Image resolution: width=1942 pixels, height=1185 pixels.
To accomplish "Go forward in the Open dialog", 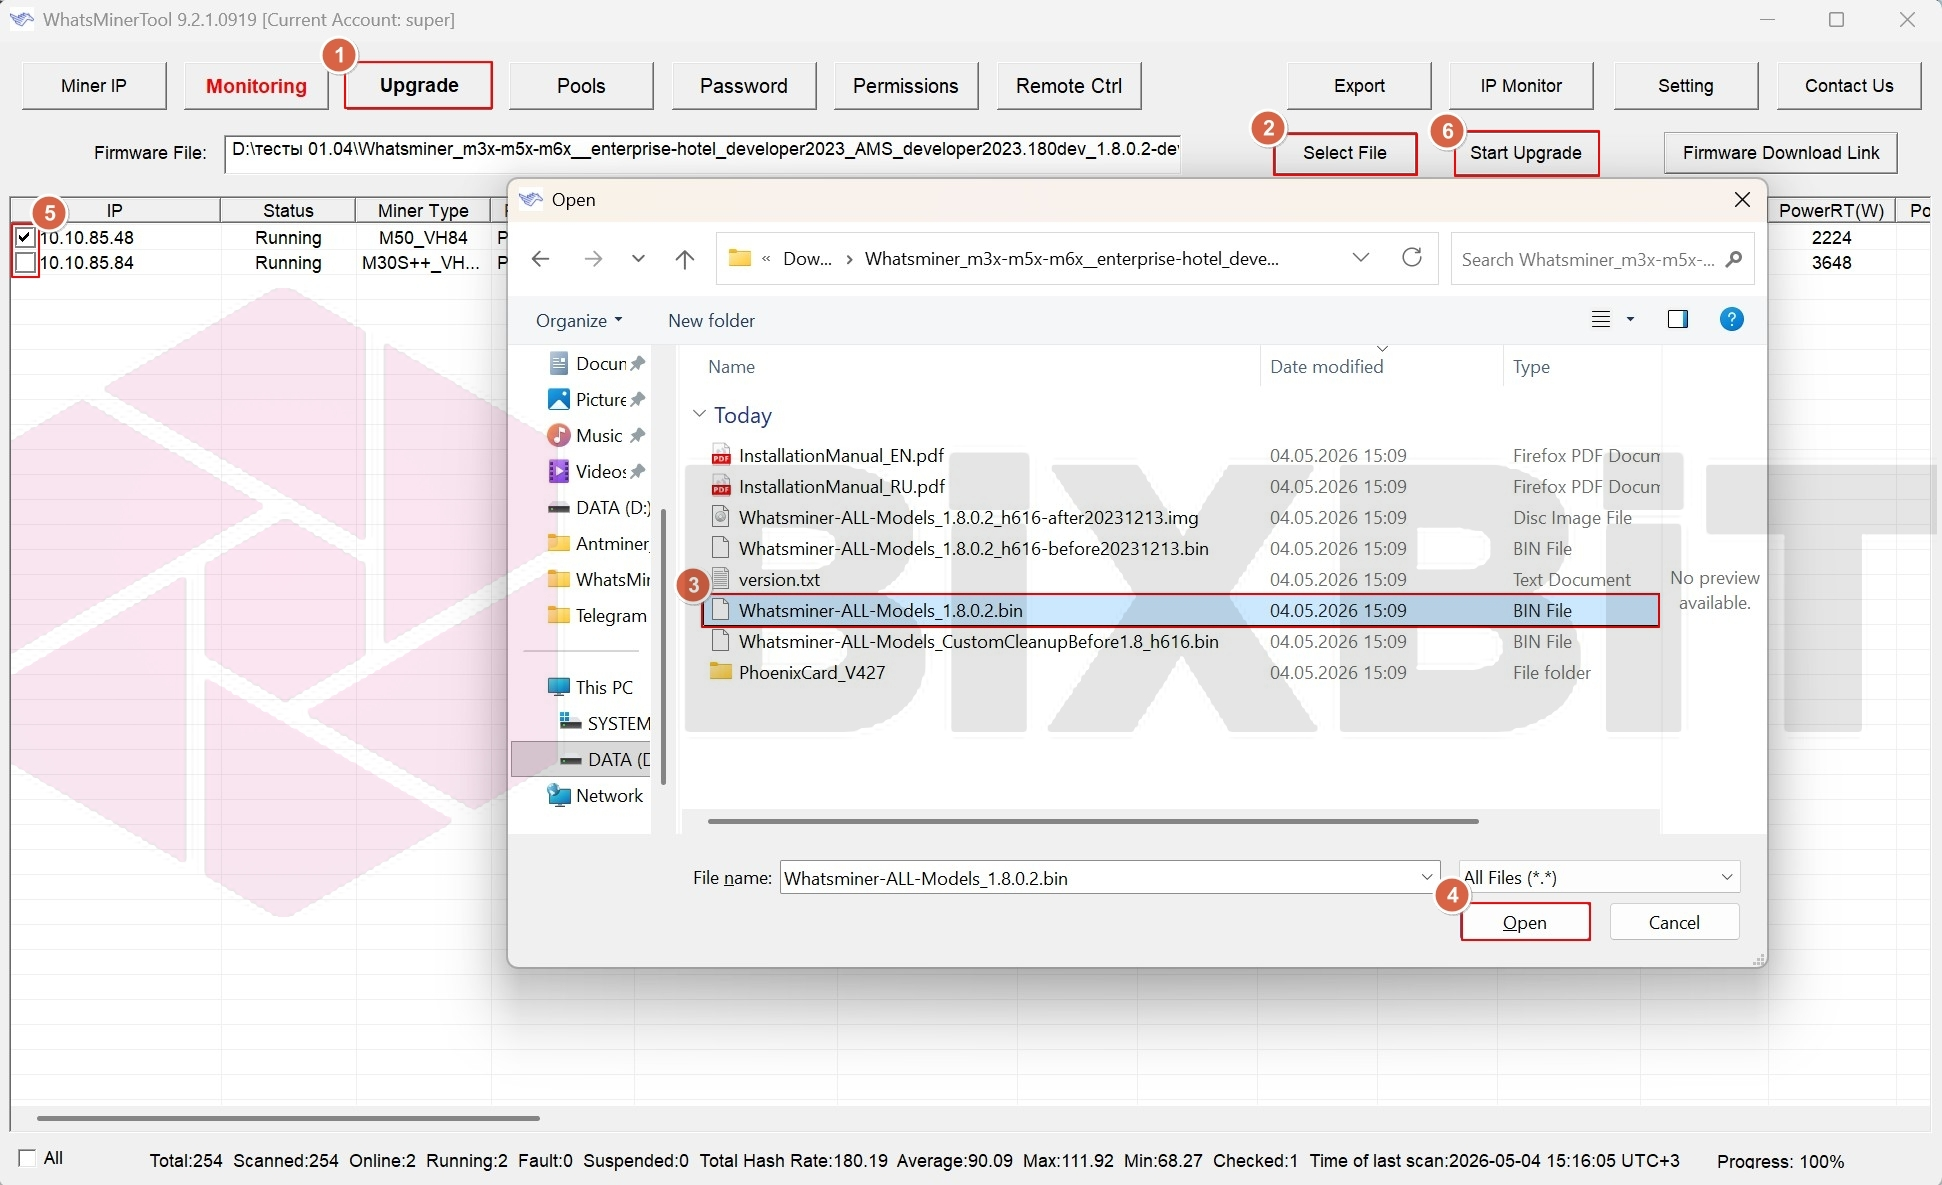I will (593, 259).
